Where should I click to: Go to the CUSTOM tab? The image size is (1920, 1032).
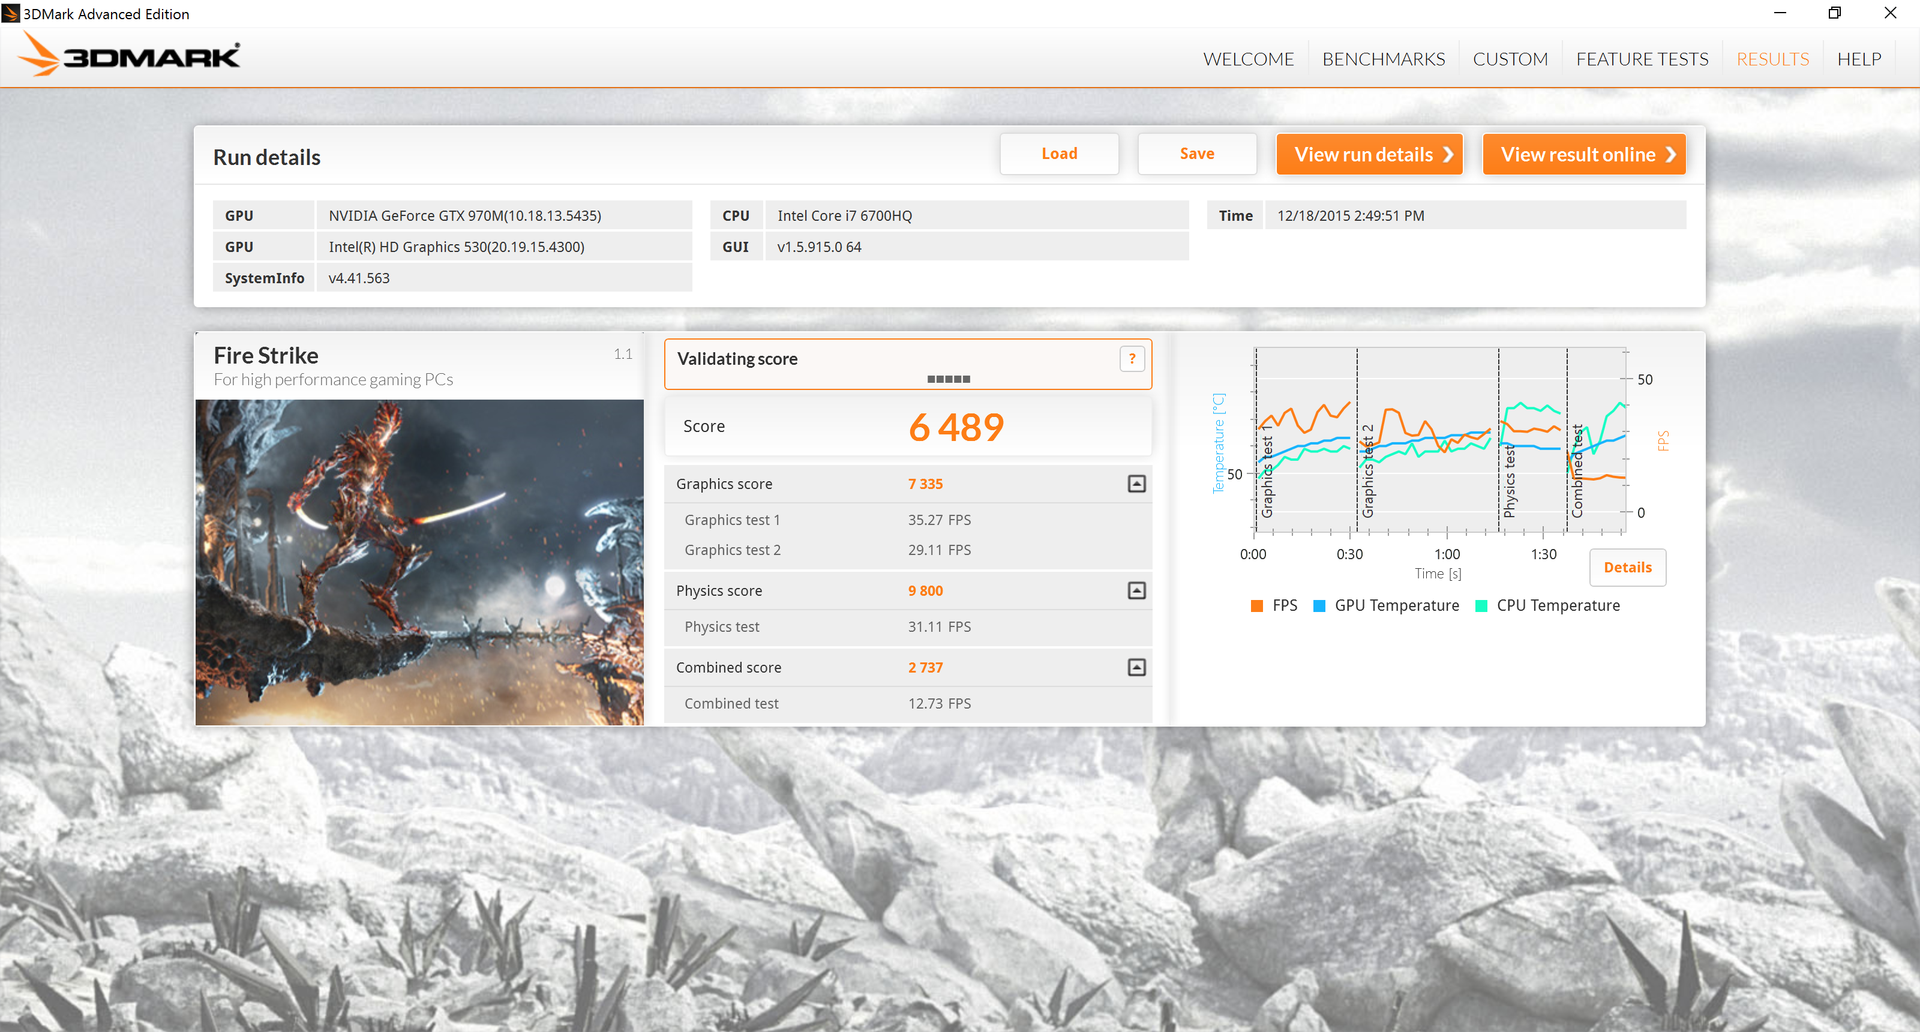pyautogui.click(x=1510, y=59)
